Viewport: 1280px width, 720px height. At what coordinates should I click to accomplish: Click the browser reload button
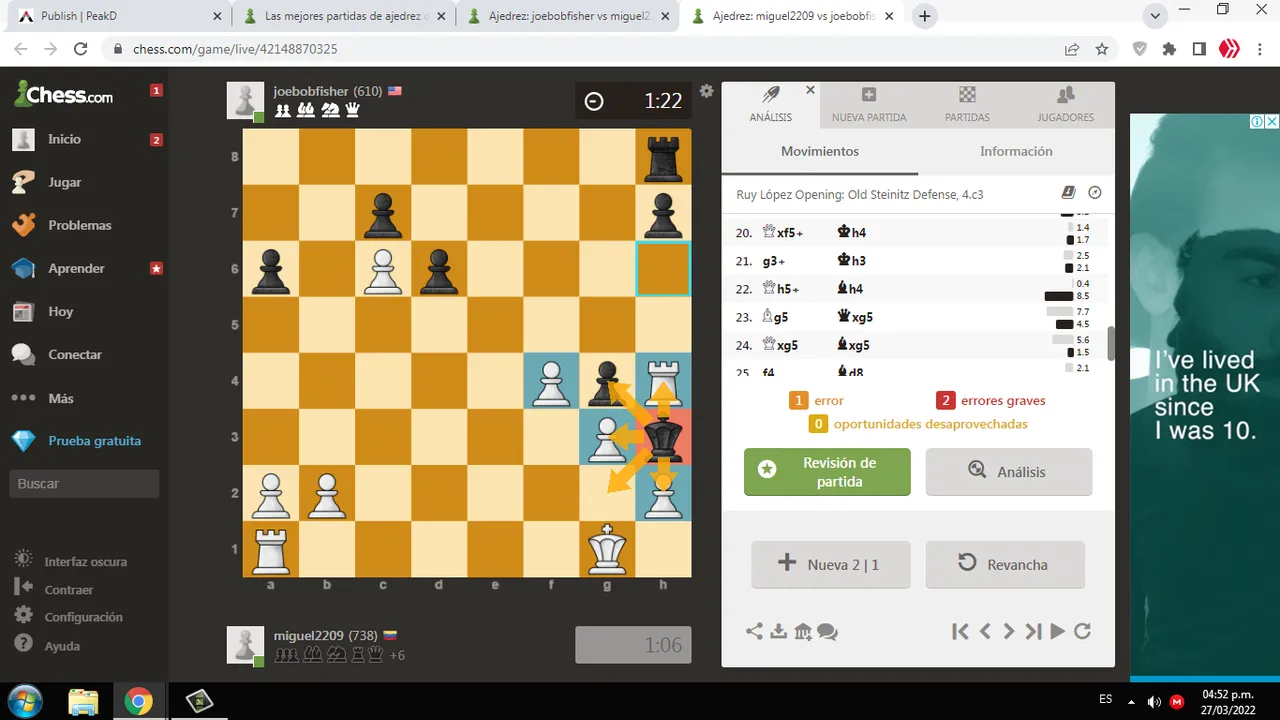(x=81, y=48)
